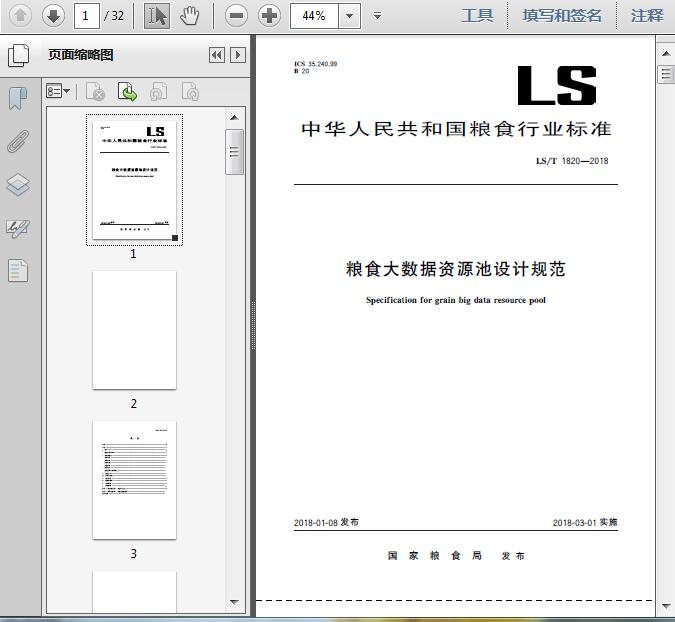Open the zoom percentage dropdown

[x=349, y=15]
